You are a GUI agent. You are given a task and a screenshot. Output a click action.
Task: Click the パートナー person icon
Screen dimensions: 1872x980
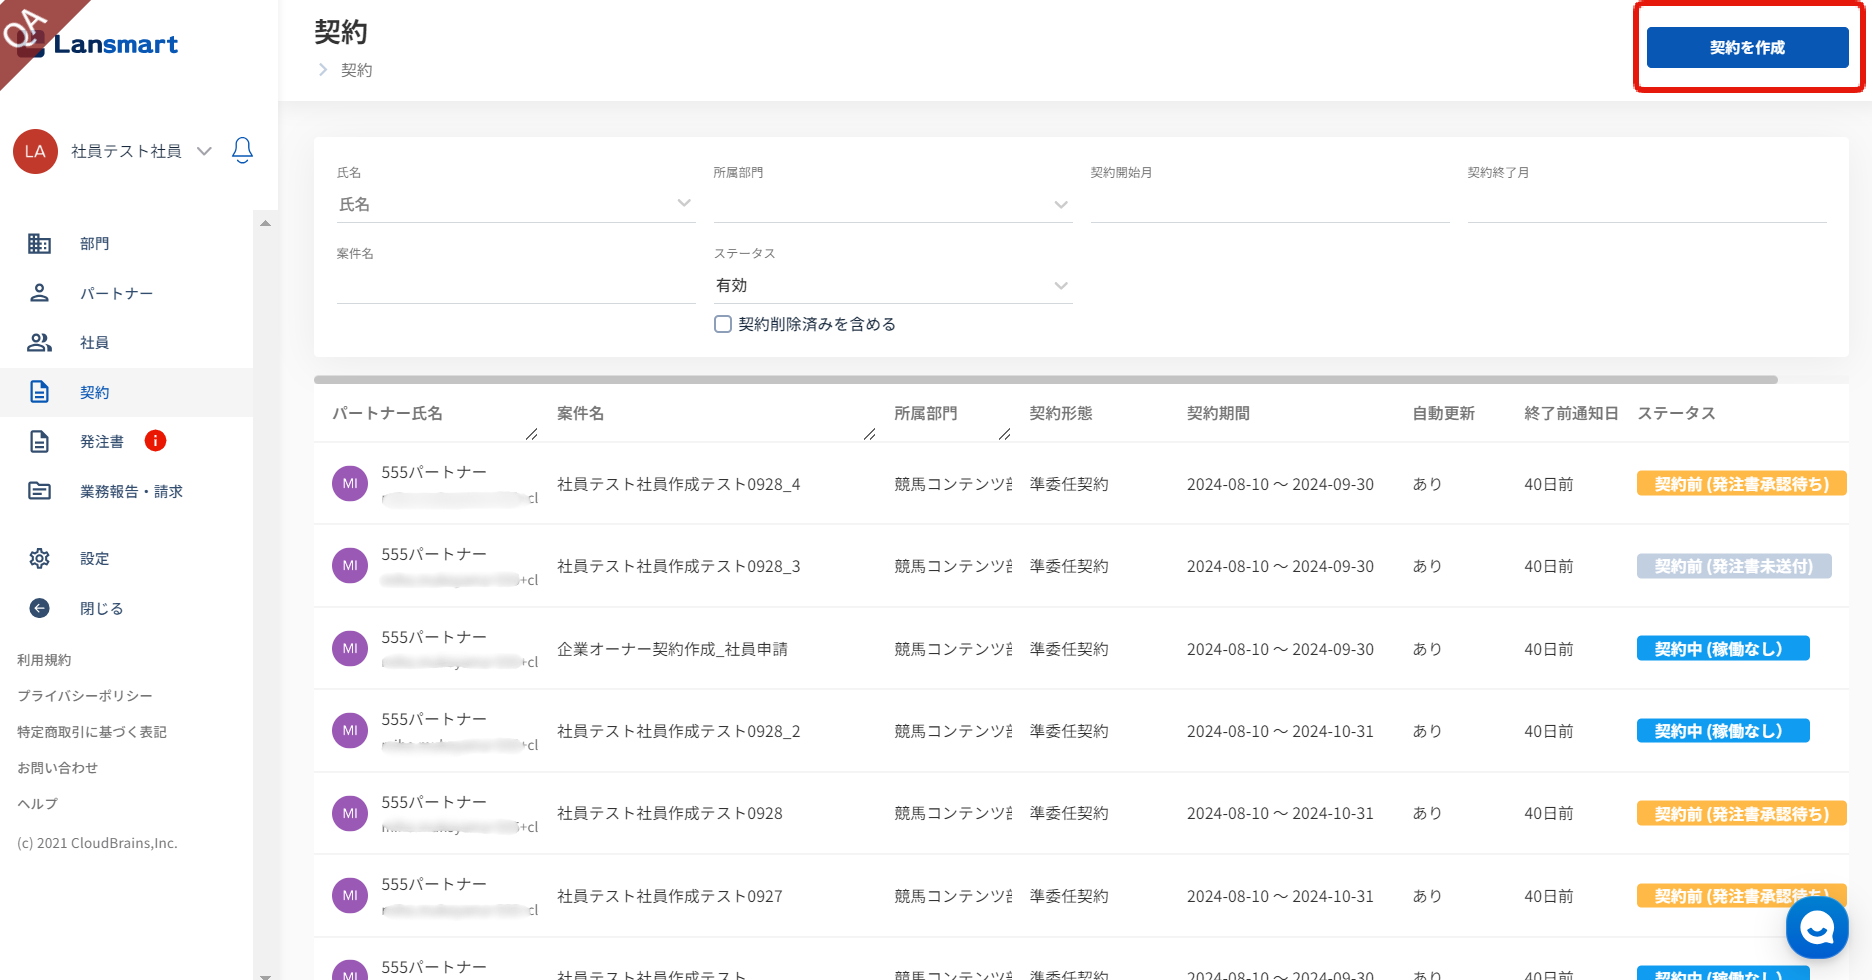tap(39, 293)
